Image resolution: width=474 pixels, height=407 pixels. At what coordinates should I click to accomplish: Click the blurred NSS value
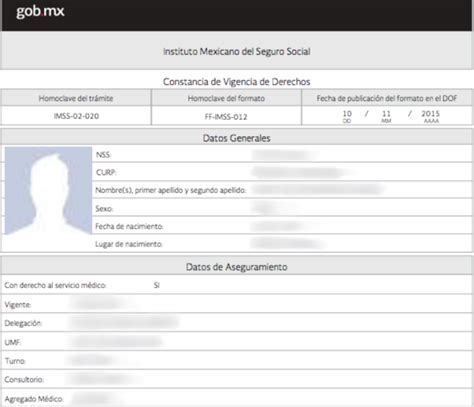click(x=284, y=155)
